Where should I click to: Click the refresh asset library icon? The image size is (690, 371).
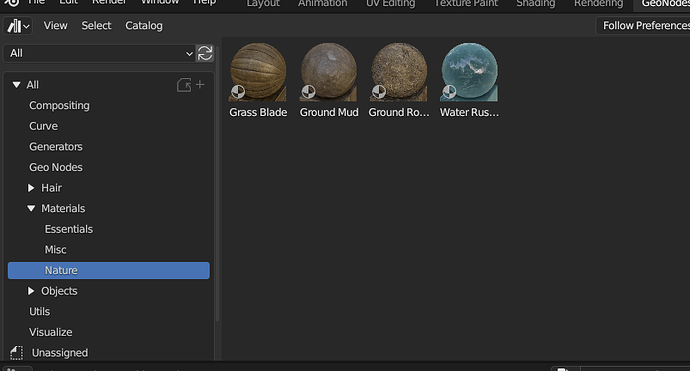(205, 53)
